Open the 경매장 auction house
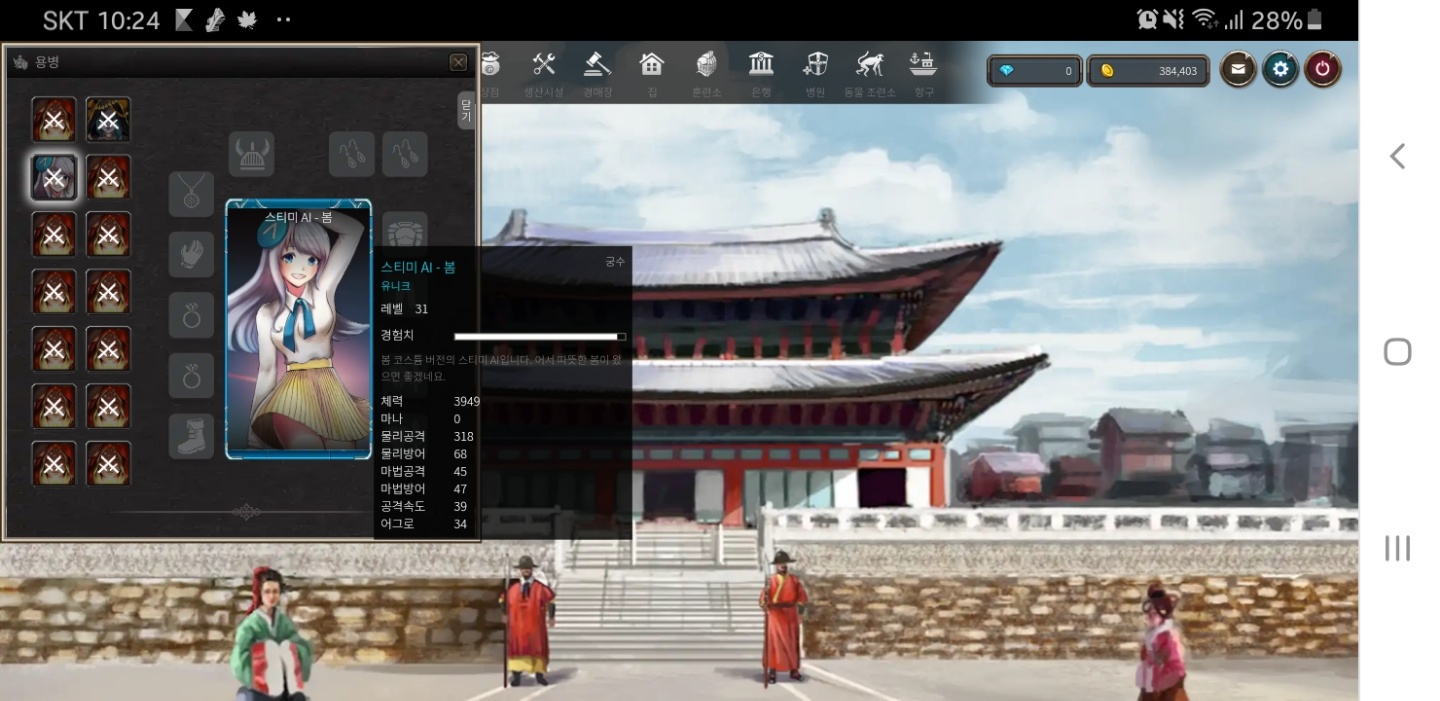 (597, 74)
